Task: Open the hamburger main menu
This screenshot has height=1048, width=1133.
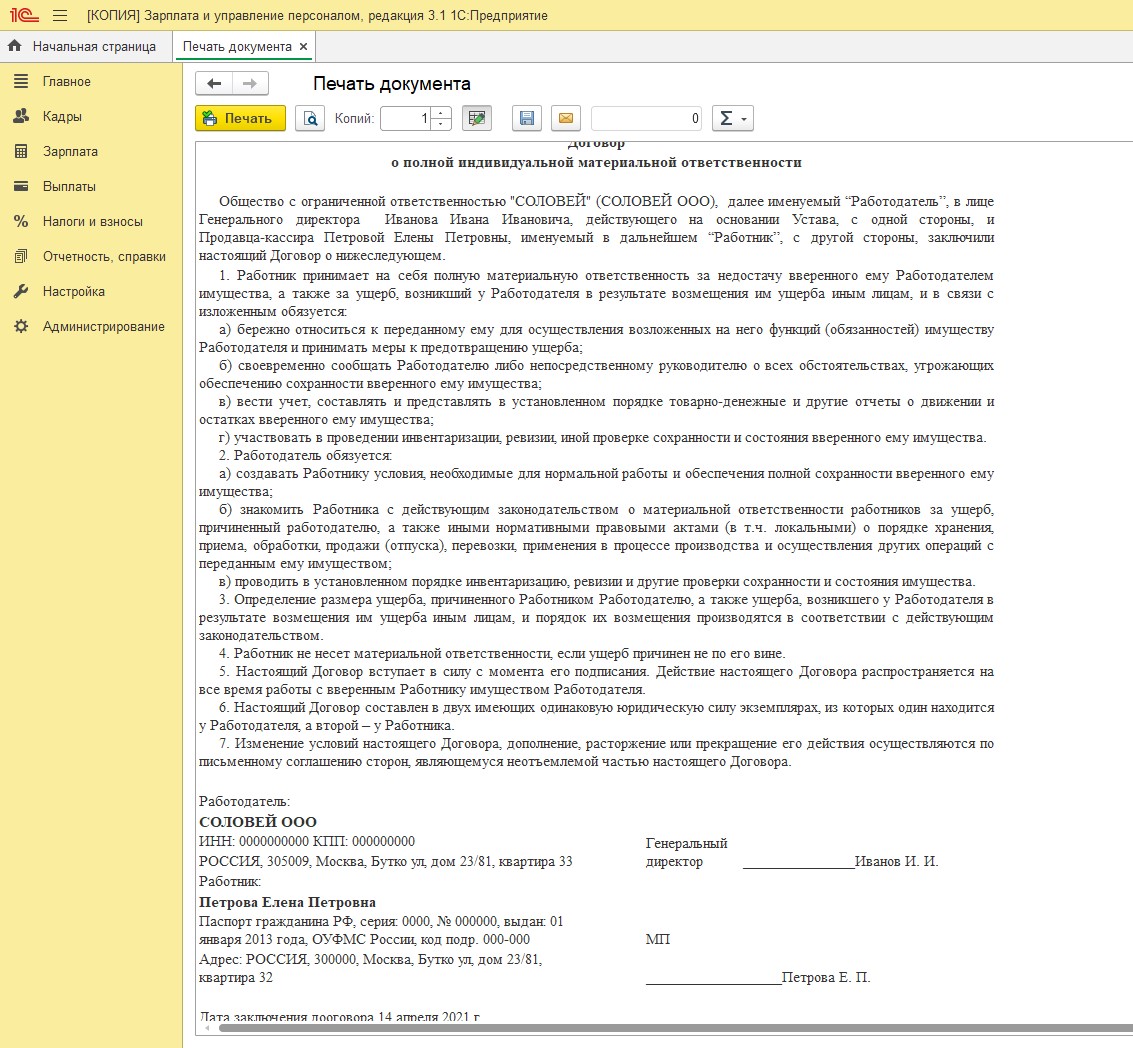Action: [x=60, y=15]
